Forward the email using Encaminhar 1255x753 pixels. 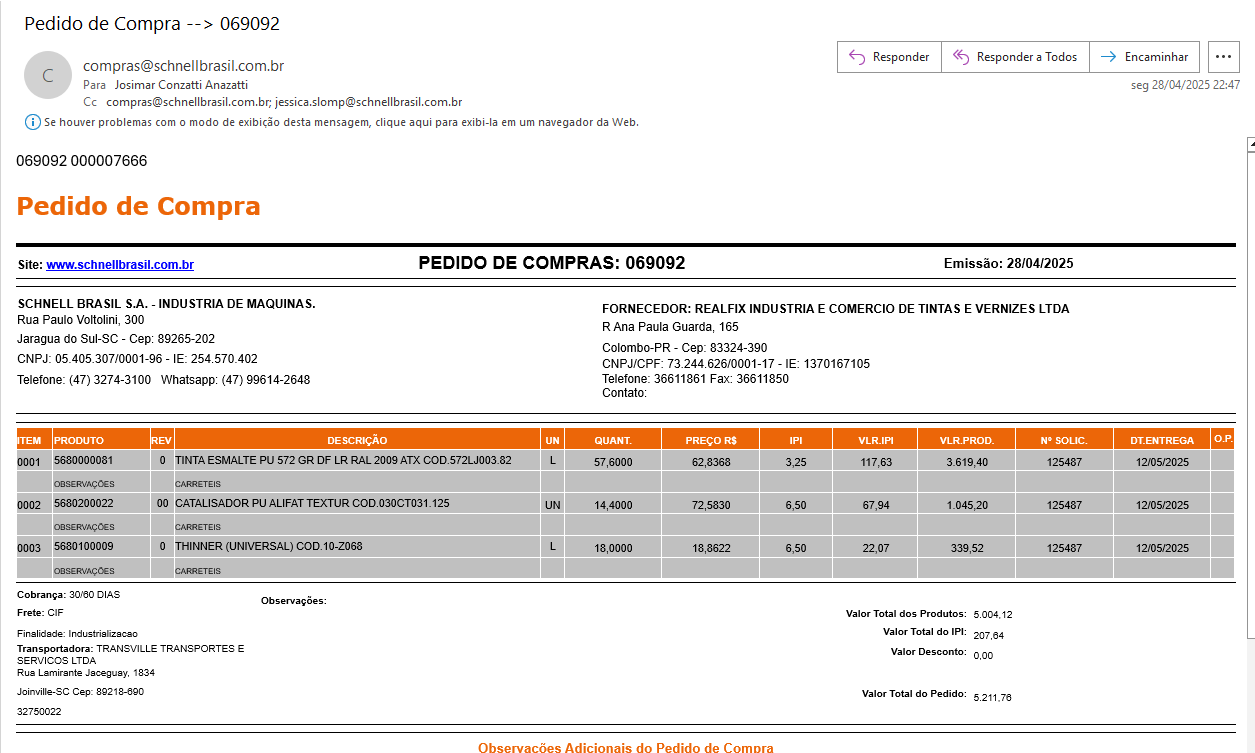pos(1144,57)
